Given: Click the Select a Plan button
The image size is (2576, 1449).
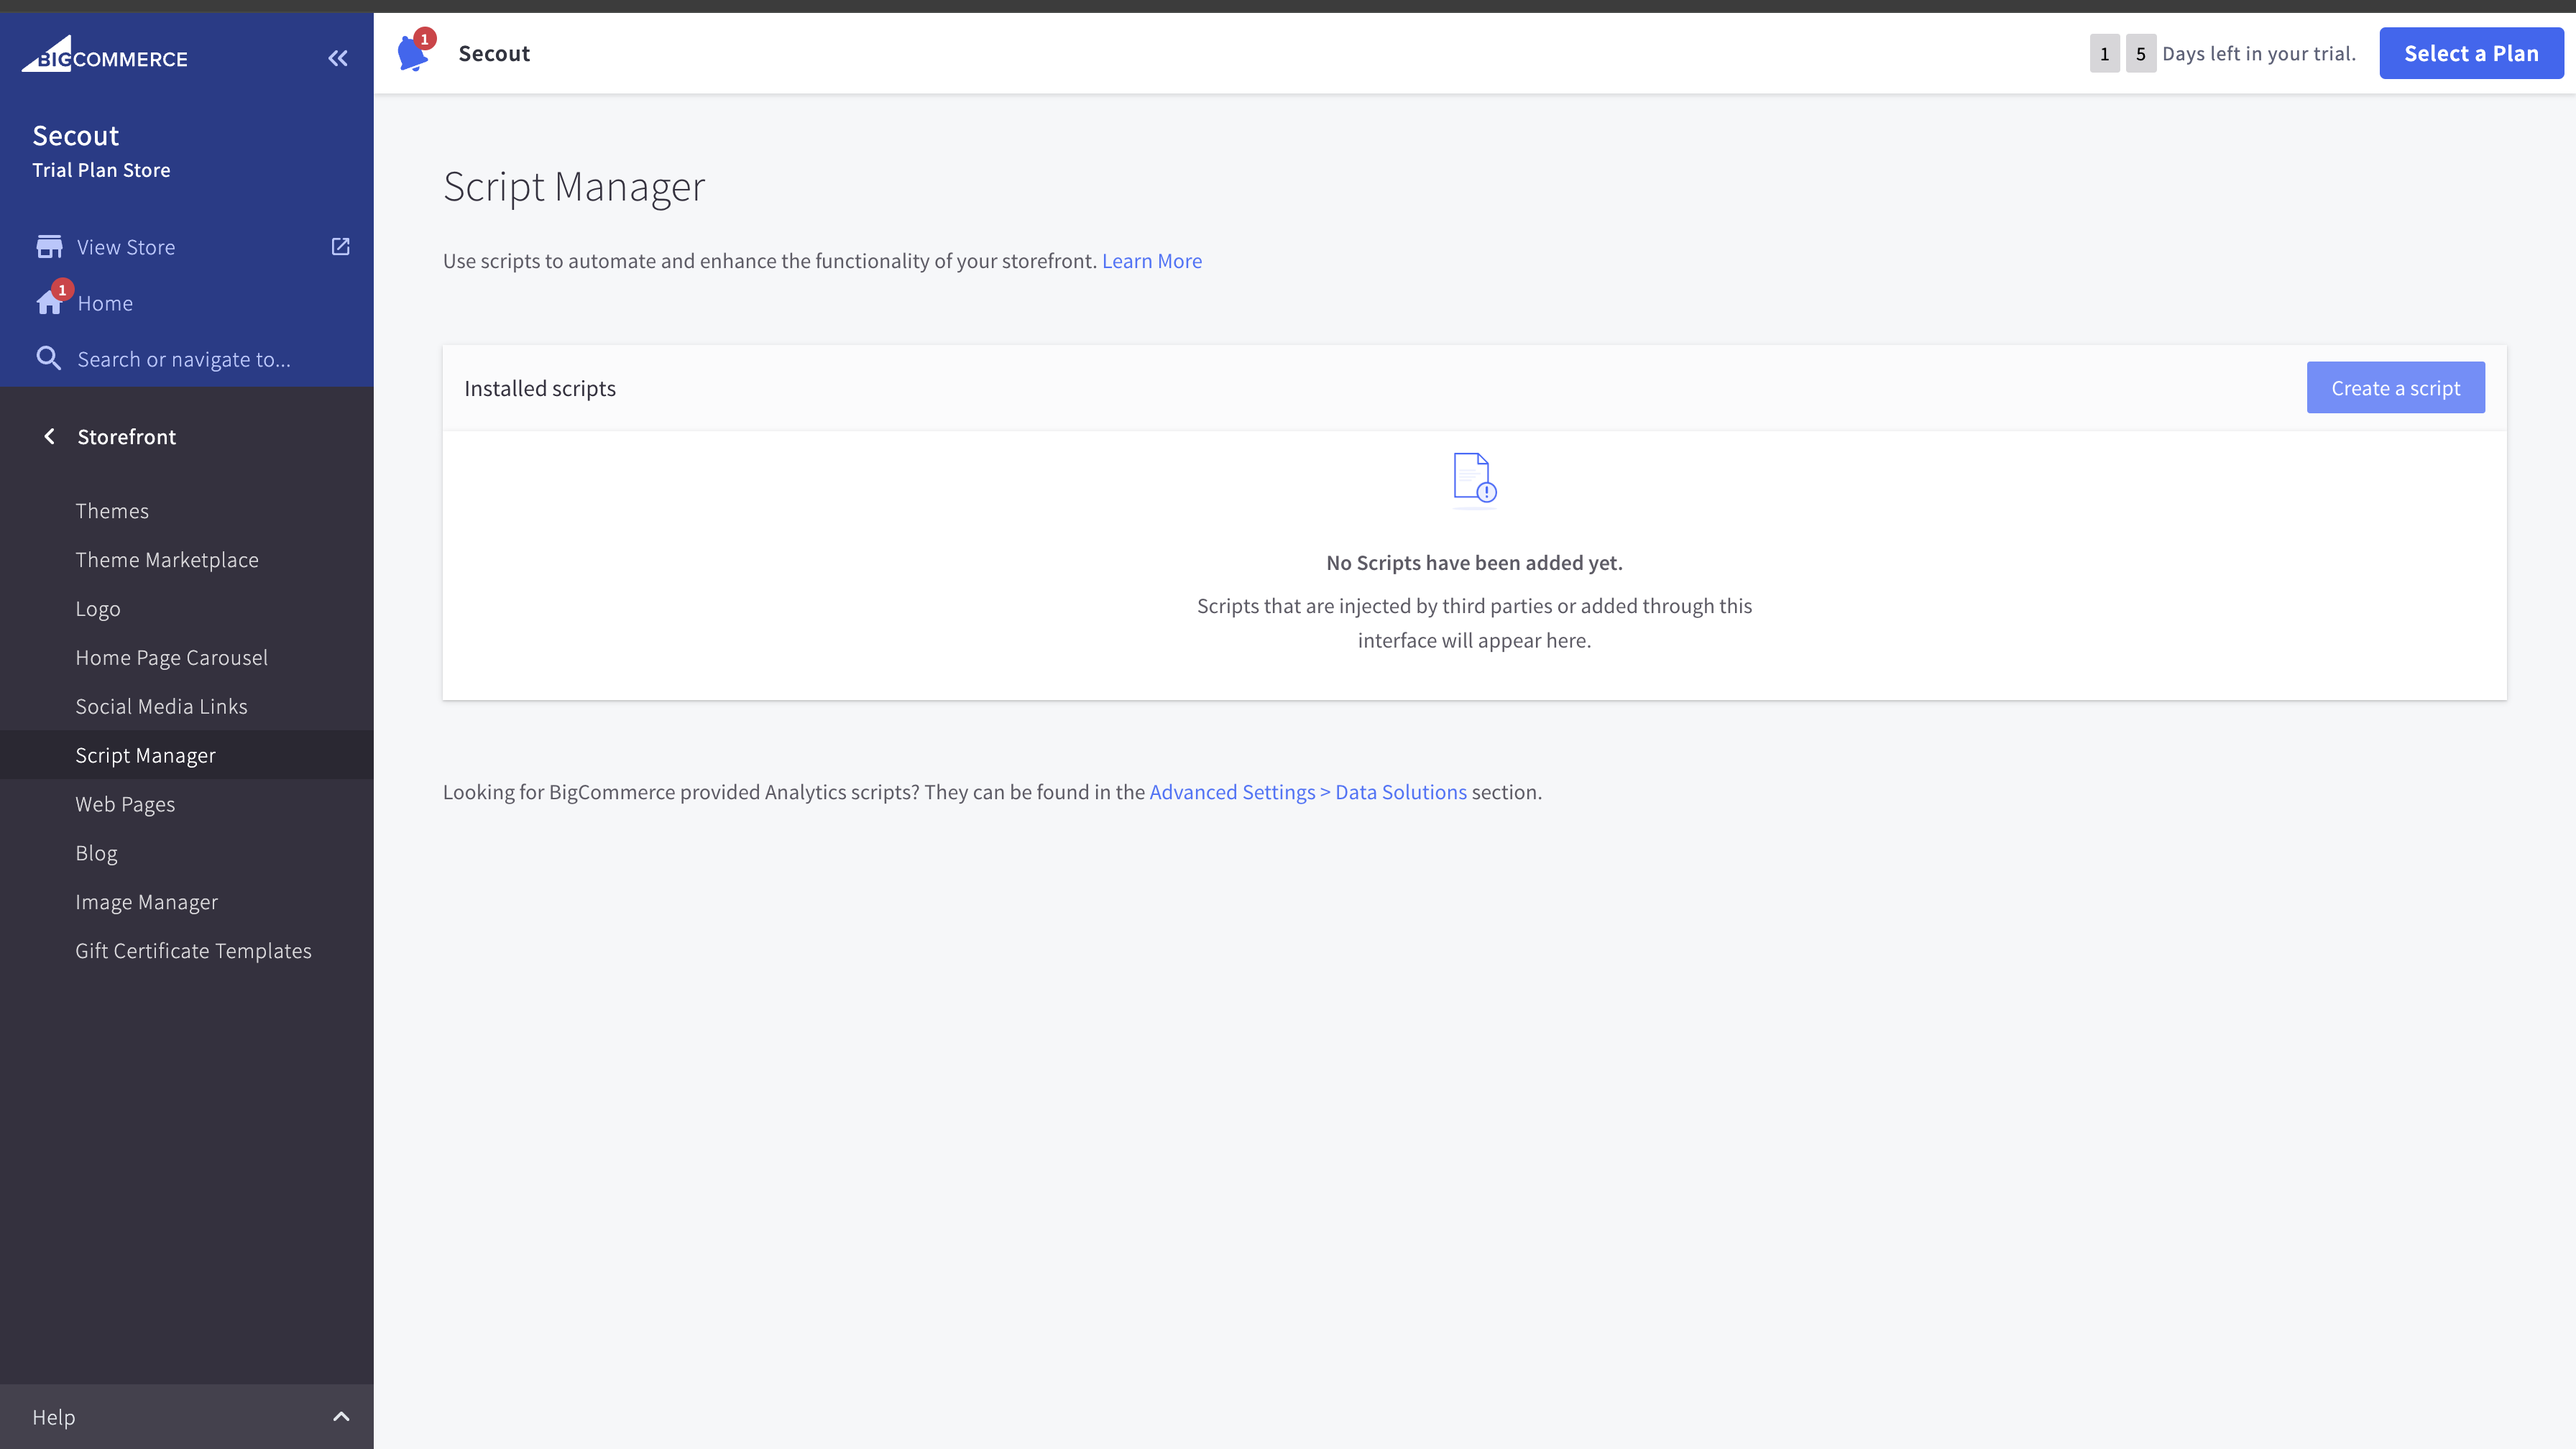Looking at the screenshot, I should click(x=2471, y=53).
